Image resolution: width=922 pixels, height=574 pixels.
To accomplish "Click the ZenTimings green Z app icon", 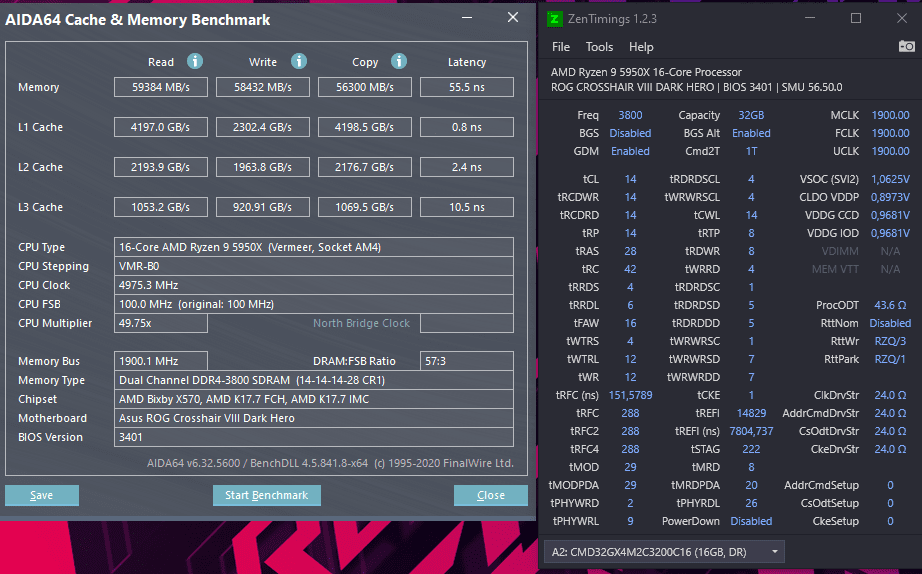I will [x=554, y=19].
